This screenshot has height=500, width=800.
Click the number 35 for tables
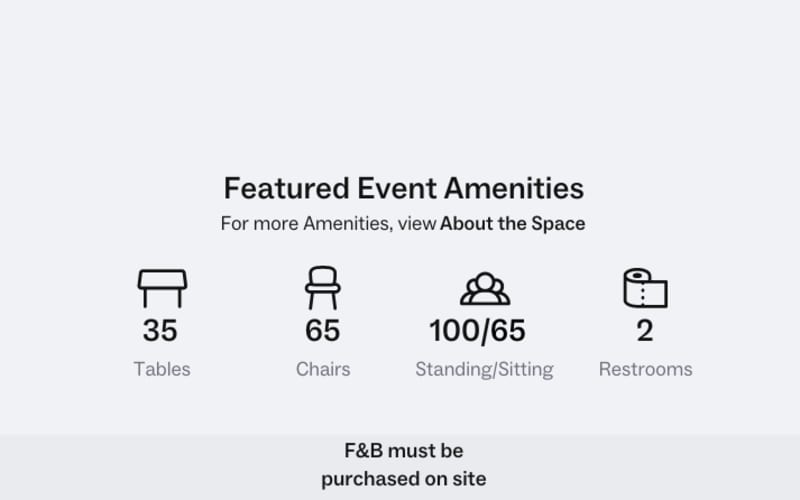click(x=160, y=330)
